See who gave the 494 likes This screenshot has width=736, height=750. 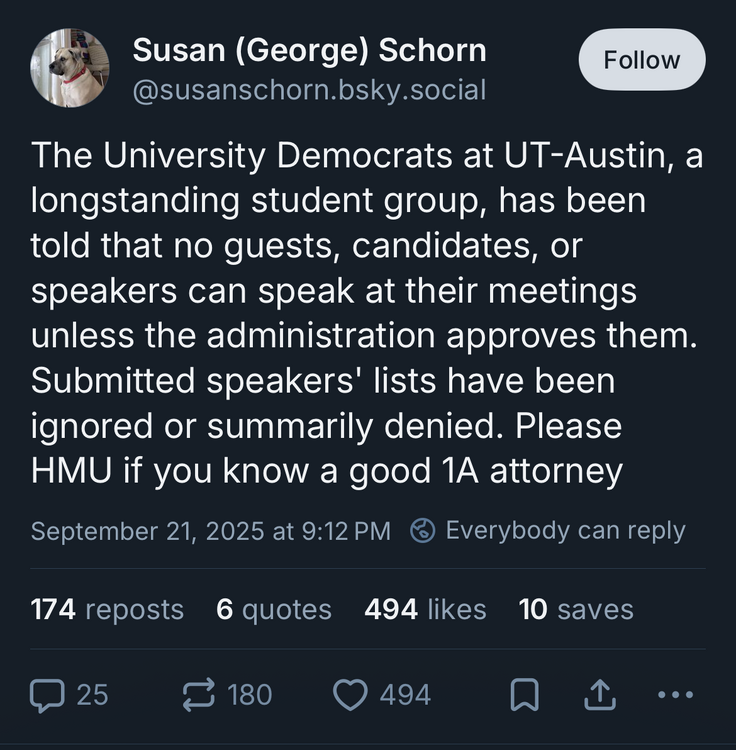pyautogui.click(x=425, y=609)
